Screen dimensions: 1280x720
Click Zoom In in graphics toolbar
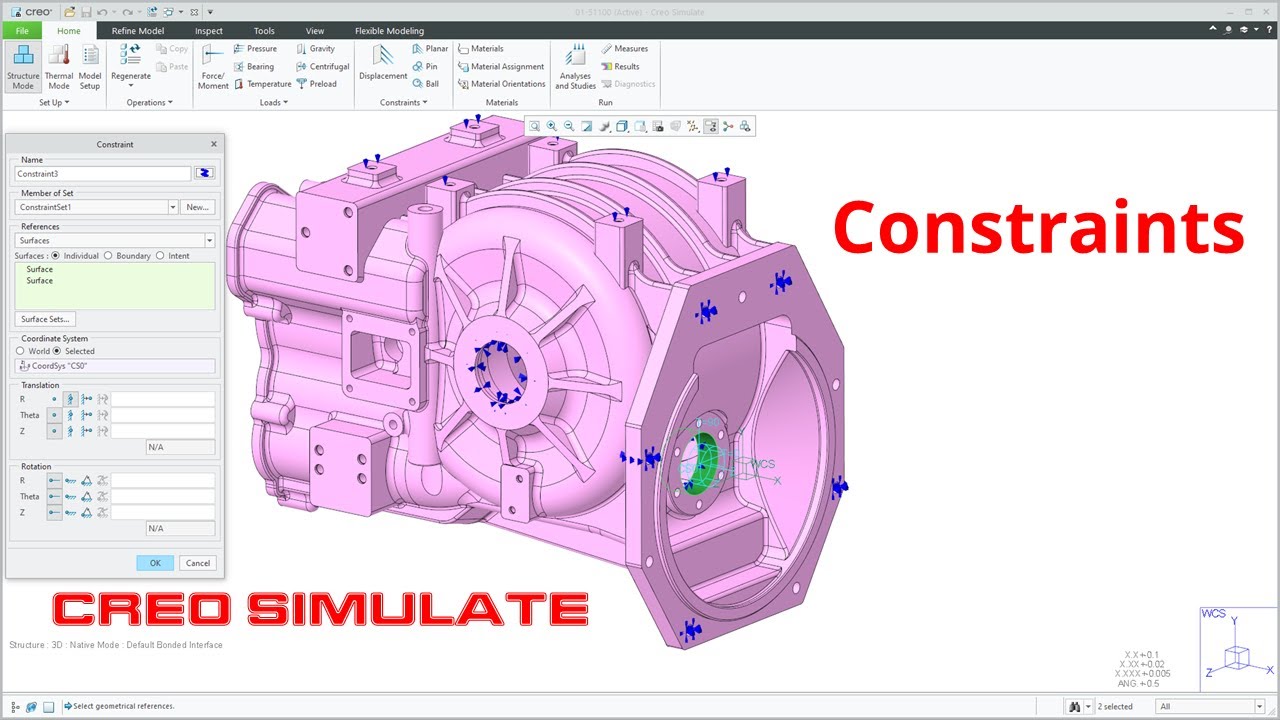click(x=551, y=126)
